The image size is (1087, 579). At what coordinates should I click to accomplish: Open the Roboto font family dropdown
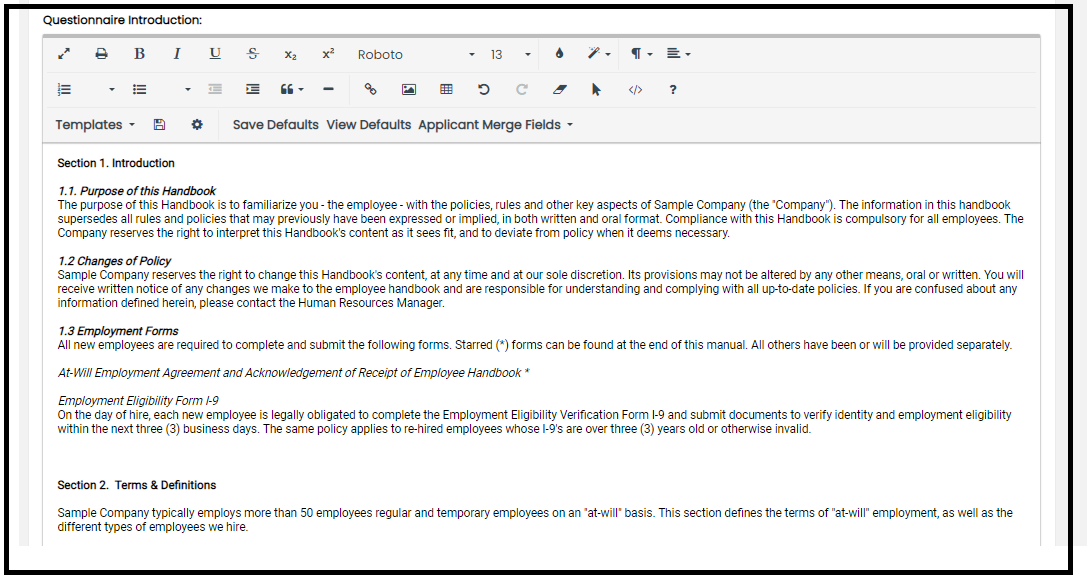coord(416,54)
